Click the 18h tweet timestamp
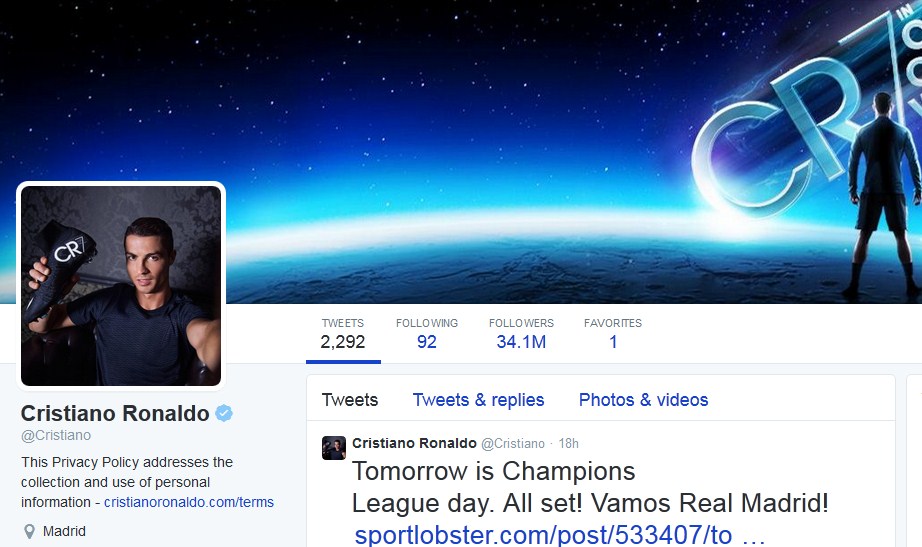This screenshot has height=547, width=922. (569, 443)
